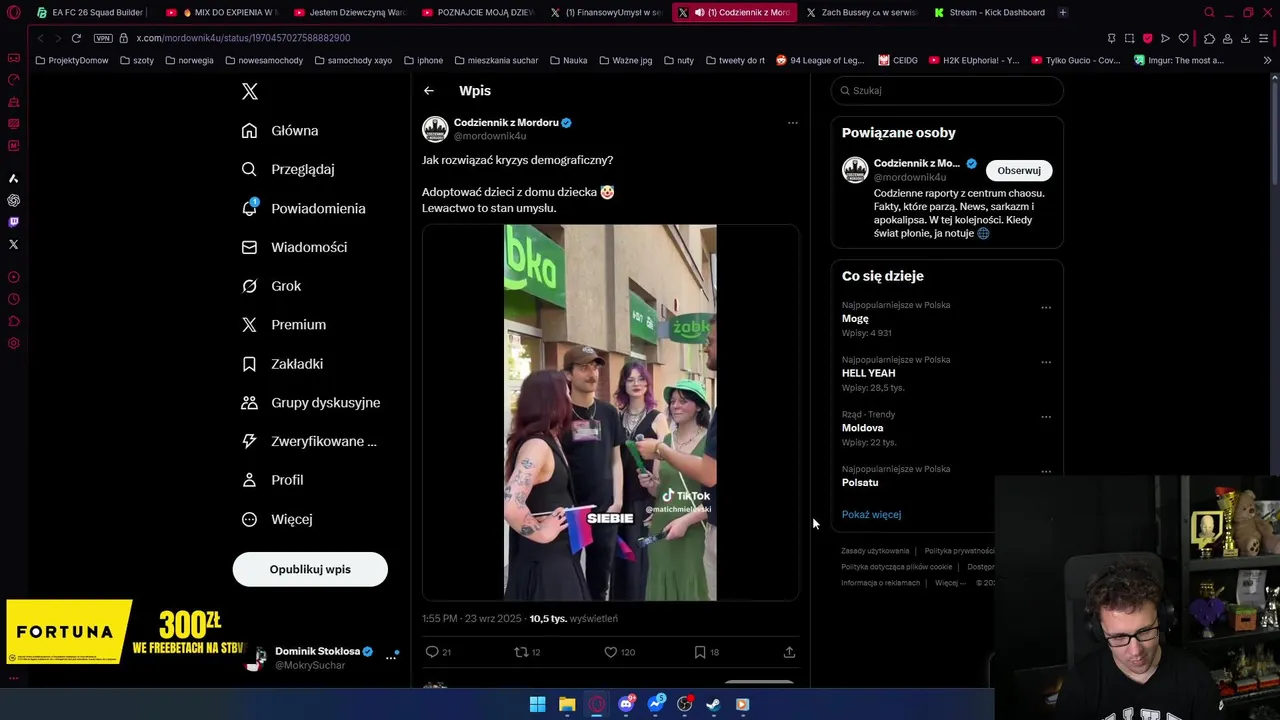Open Grok from the sidebar
Image resolution: width=1280 pixels, height=720 pixels.
click(271, 286)
